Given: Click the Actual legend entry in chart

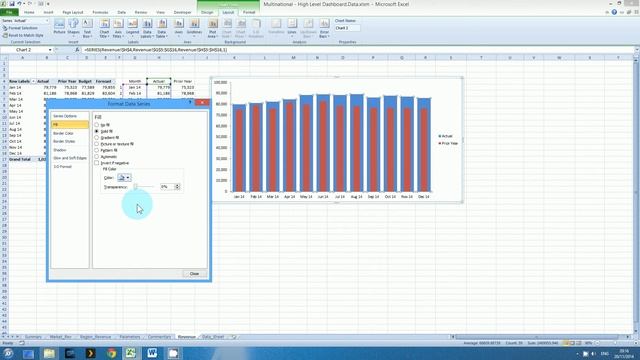Looking at the screenshot, I should point(446,136).
